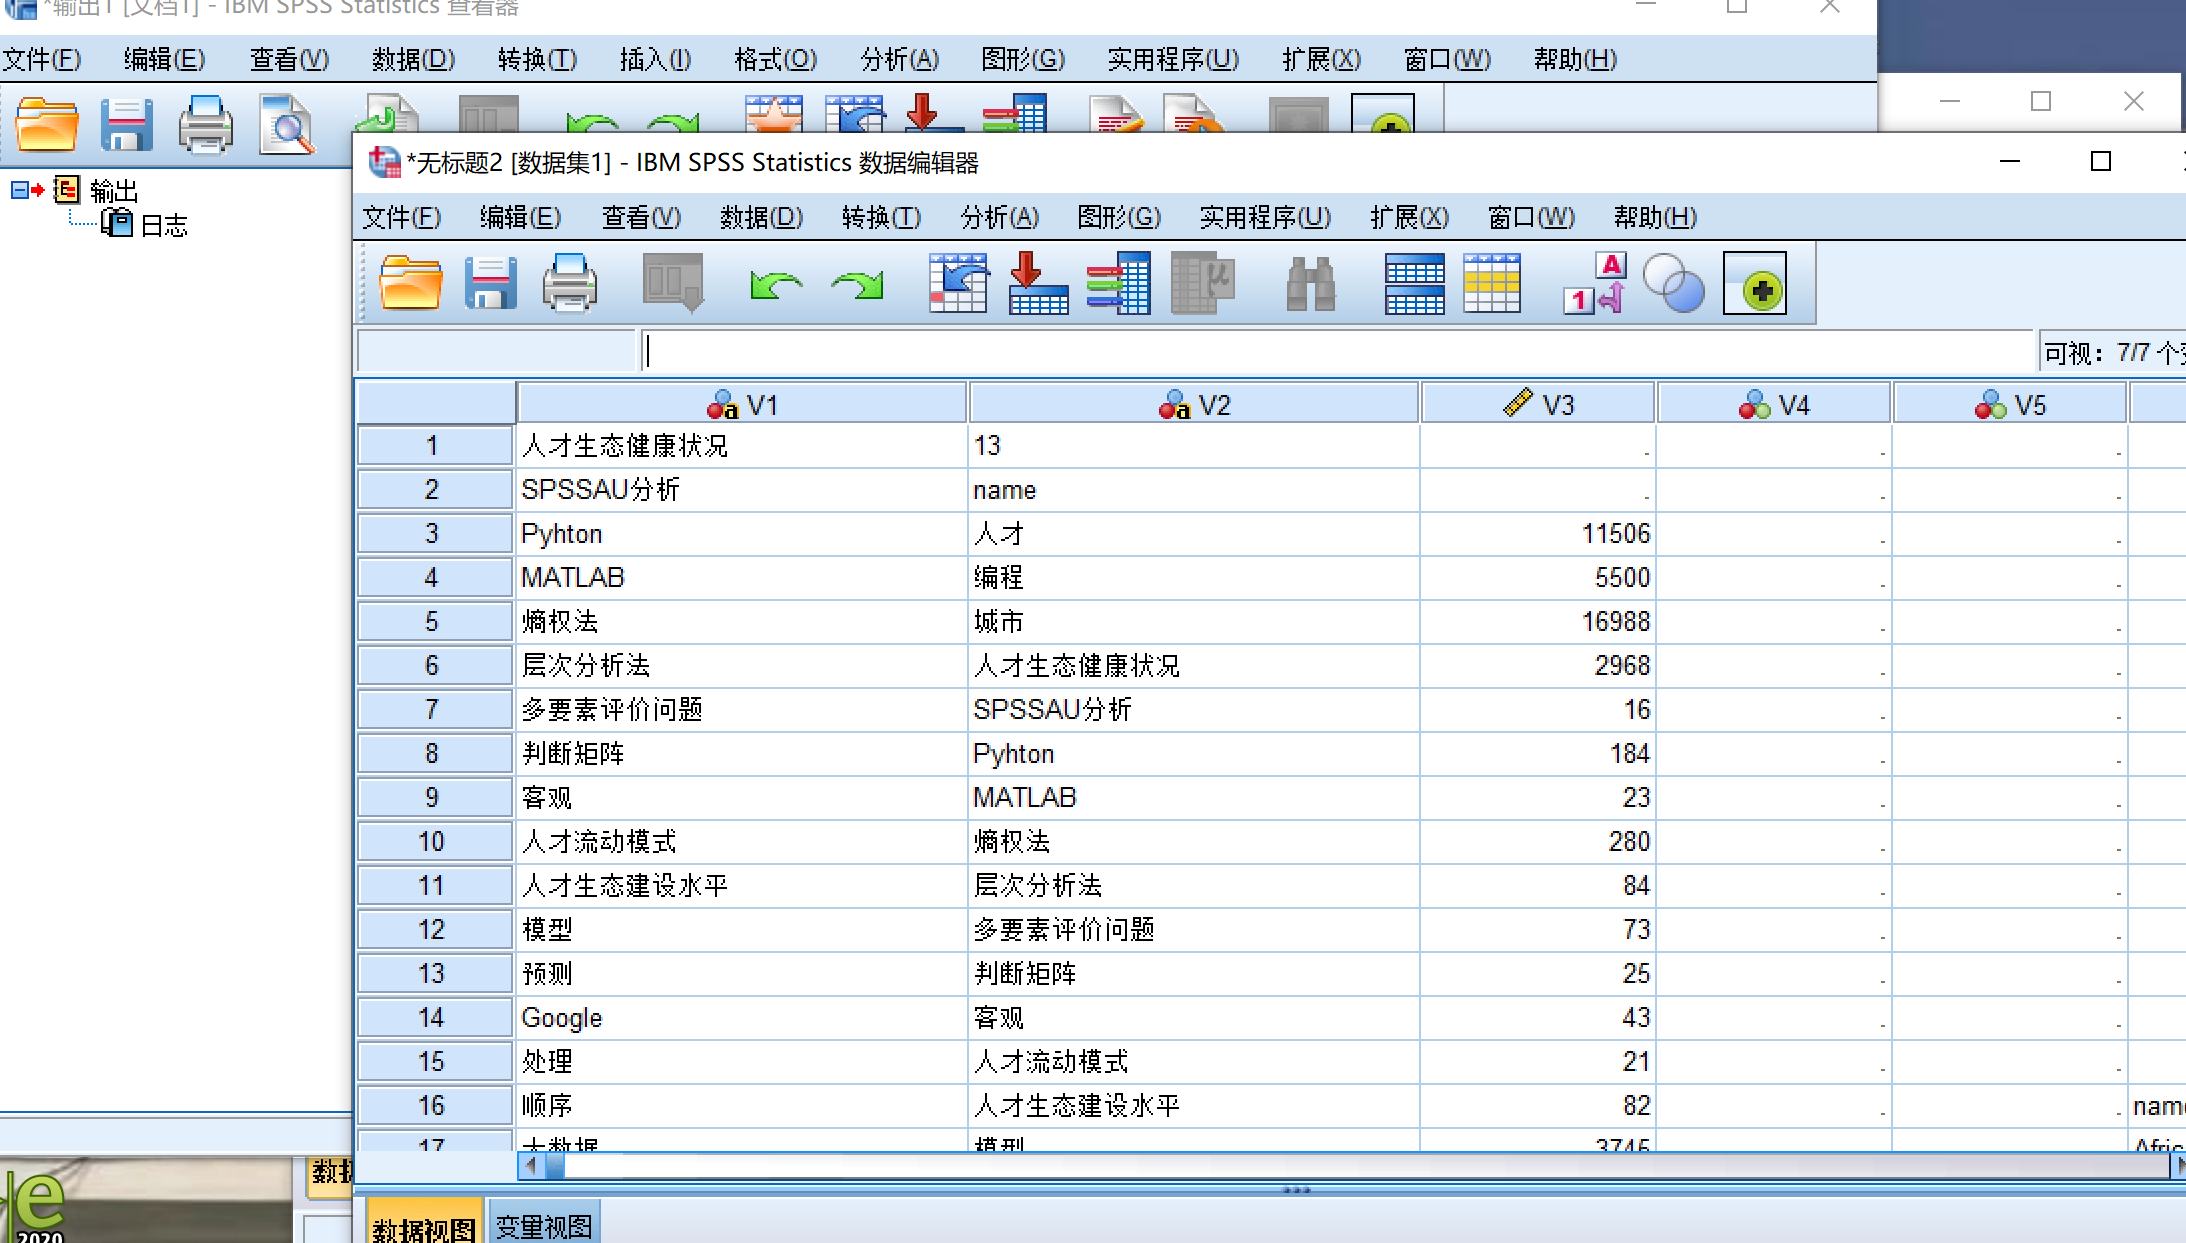The height and width of the screenshot is (1243, 2186).
Task: Select the 日志 item in the output tree
Action: [166, 224]
